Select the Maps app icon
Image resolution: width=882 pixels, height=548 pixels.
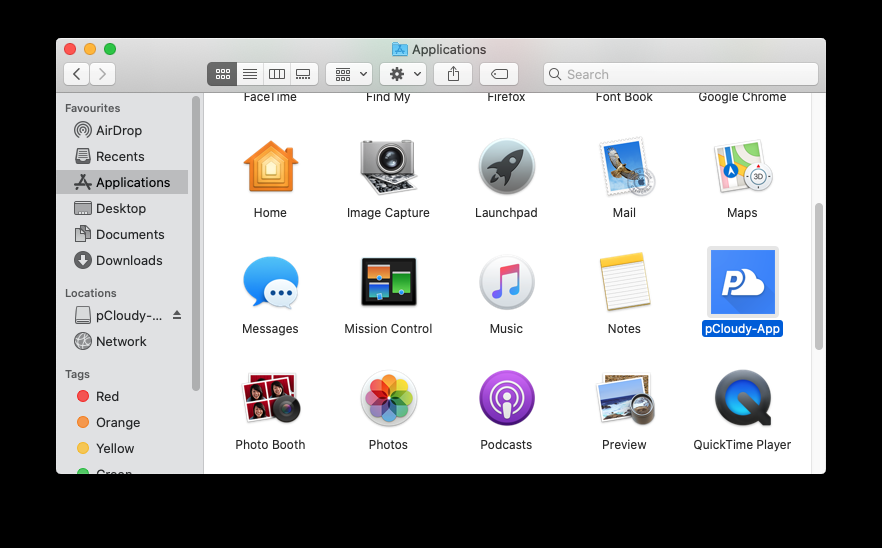(x=742, y=167)
